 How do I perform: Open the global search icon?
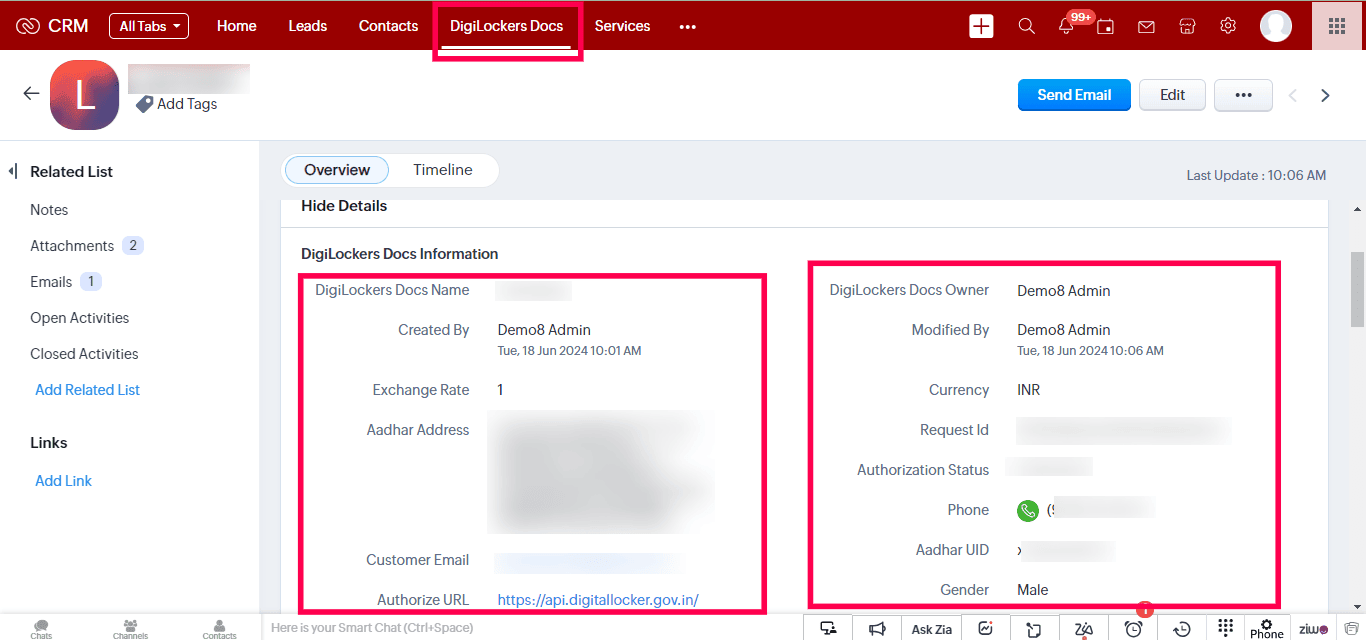(1026, 26)
